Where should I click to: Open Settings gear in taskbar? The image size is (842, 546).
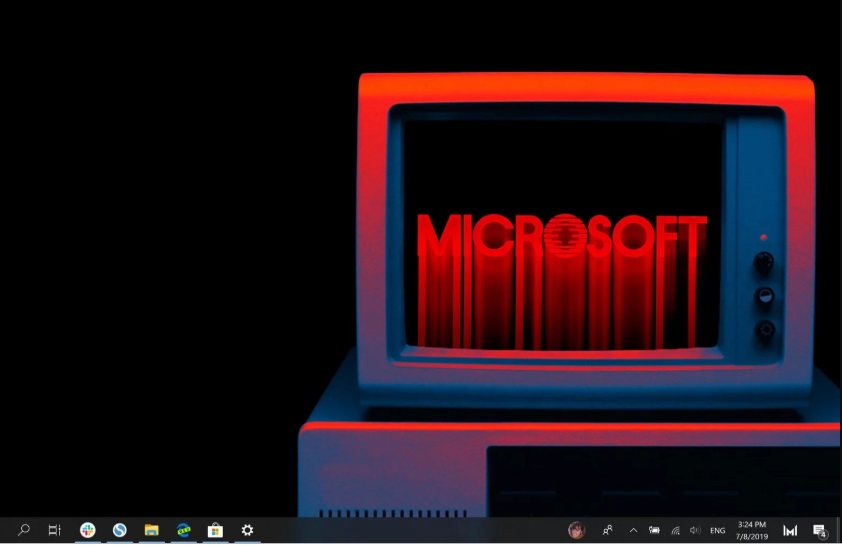[247, 530]
